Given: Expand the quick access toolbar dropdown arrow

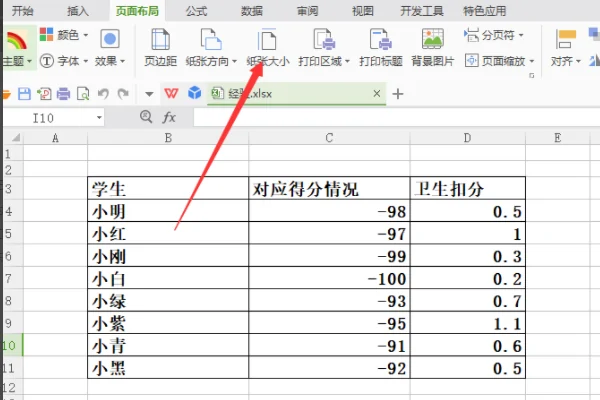Looking at the screenshot, I should [149, 94].
